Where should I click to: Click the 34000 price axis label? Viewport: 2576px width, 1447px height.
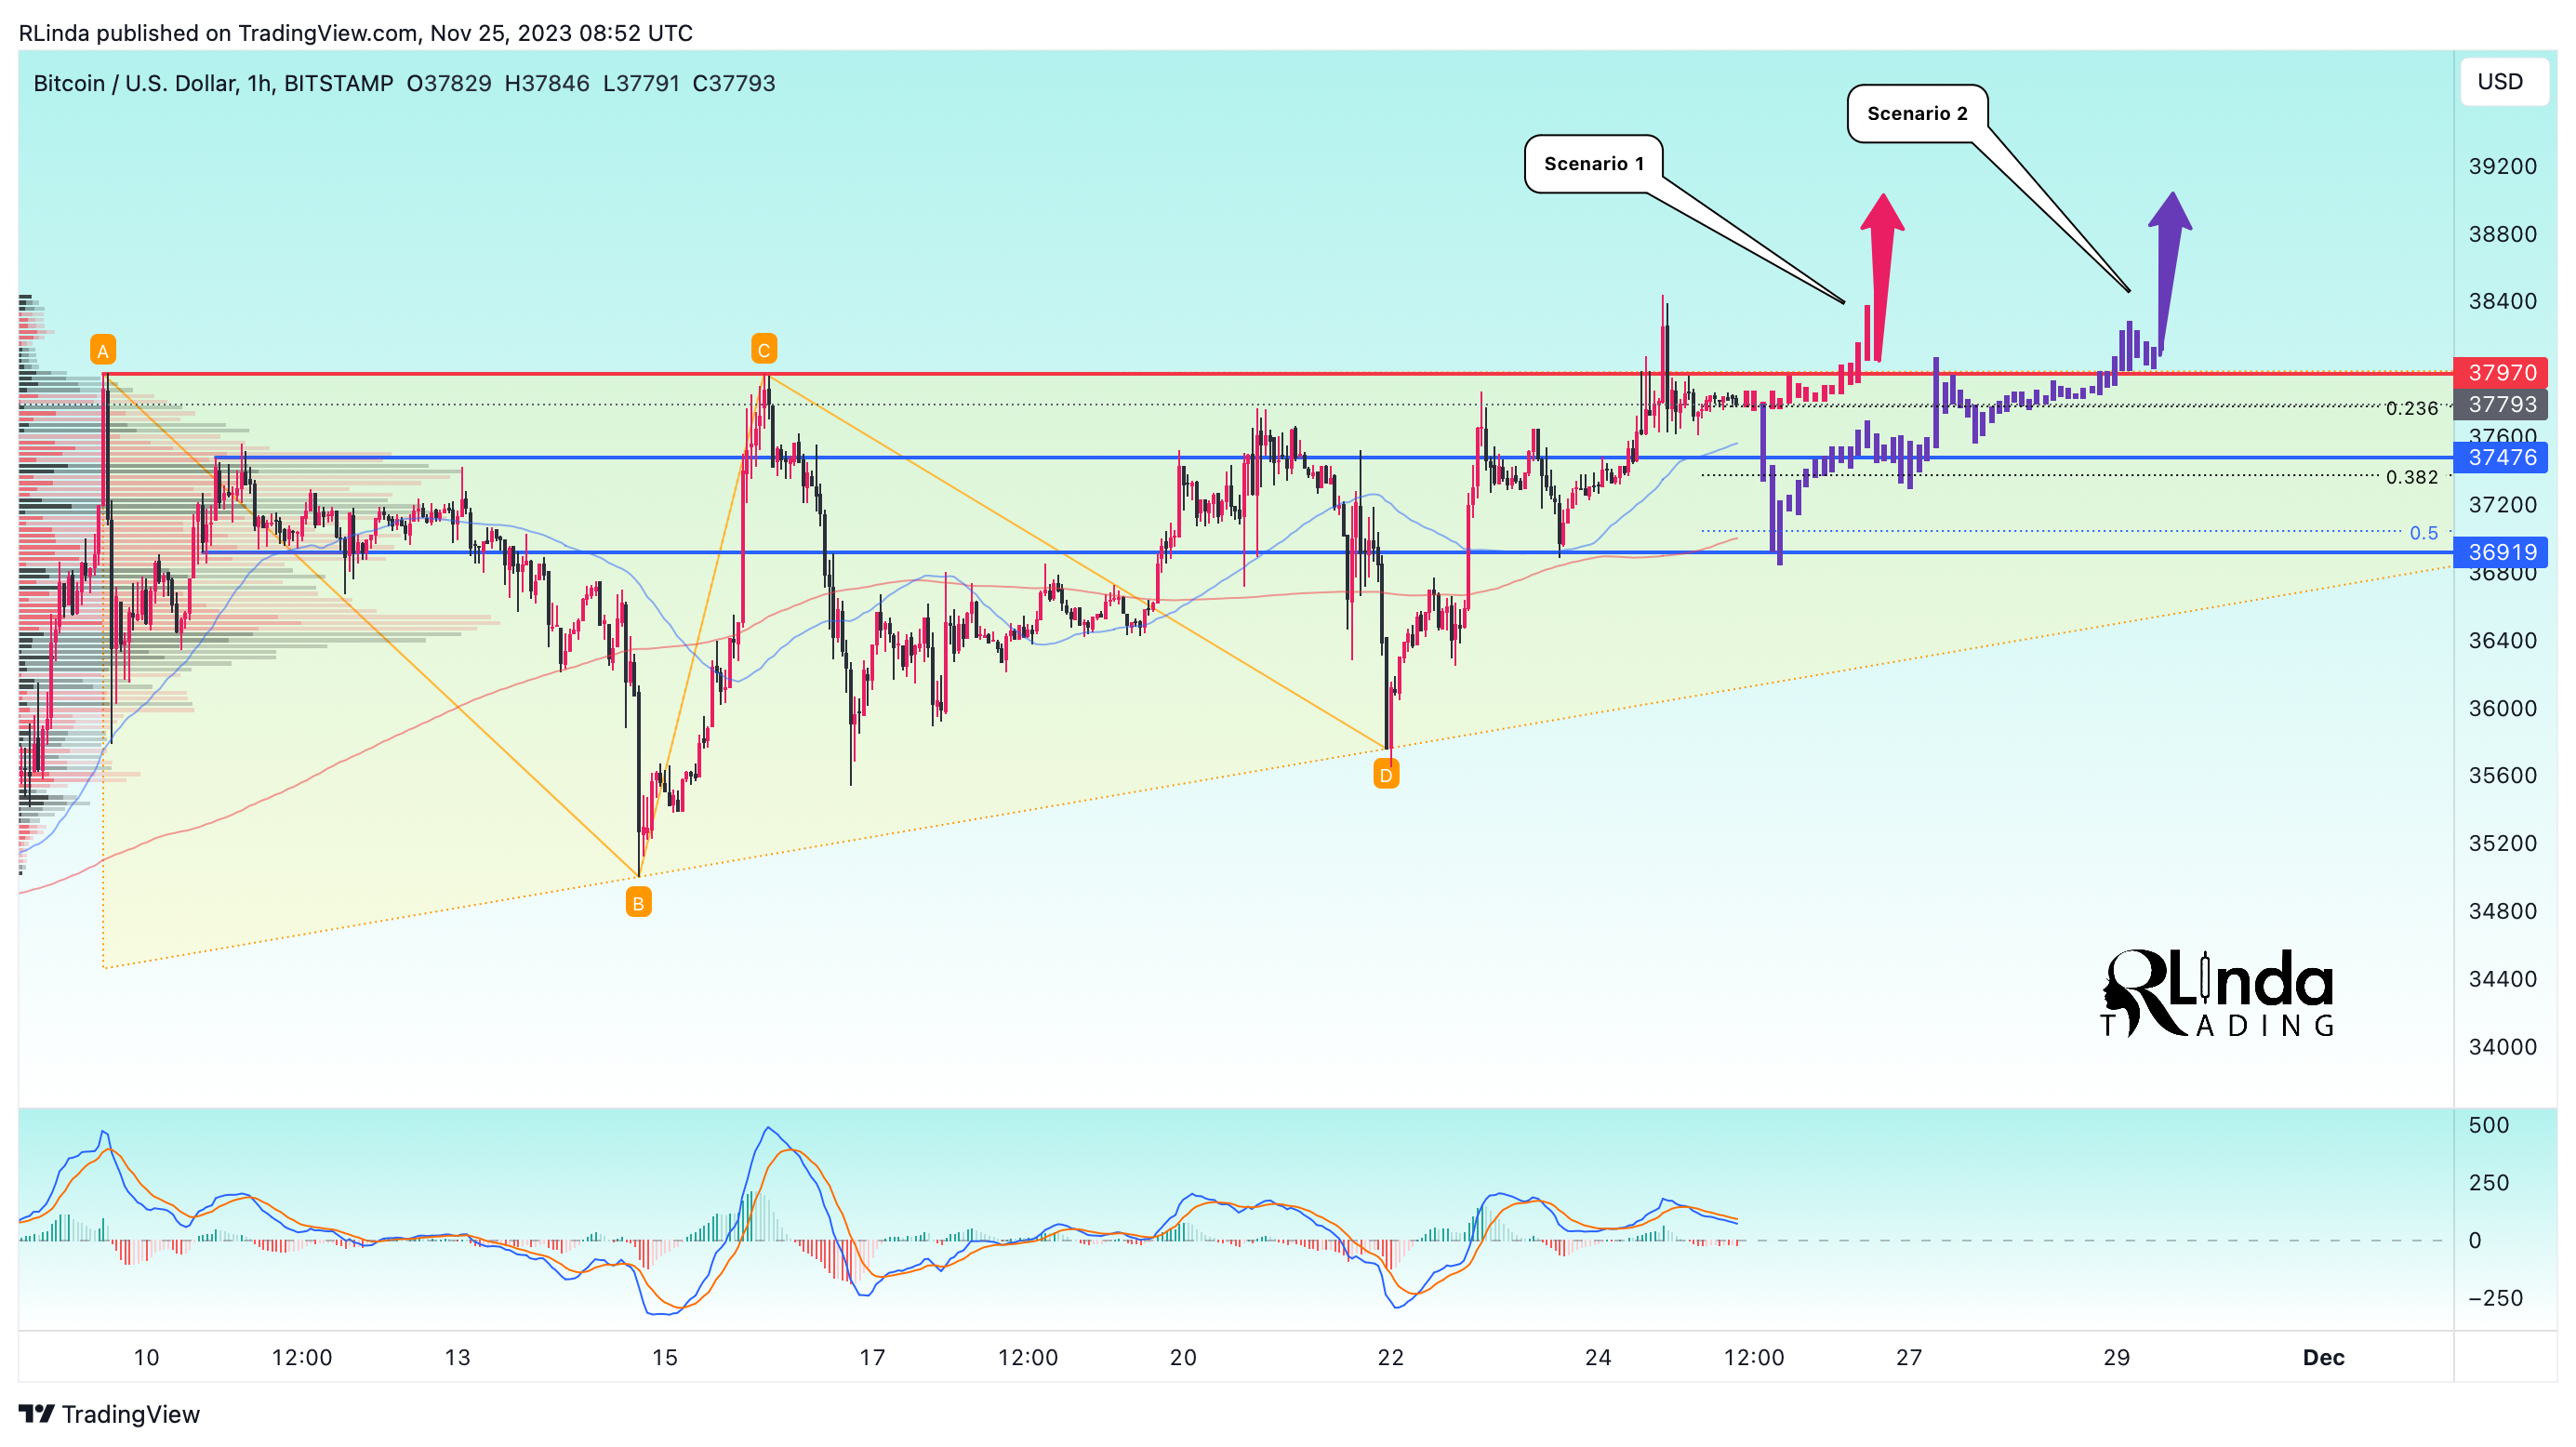point(2502,1047)
